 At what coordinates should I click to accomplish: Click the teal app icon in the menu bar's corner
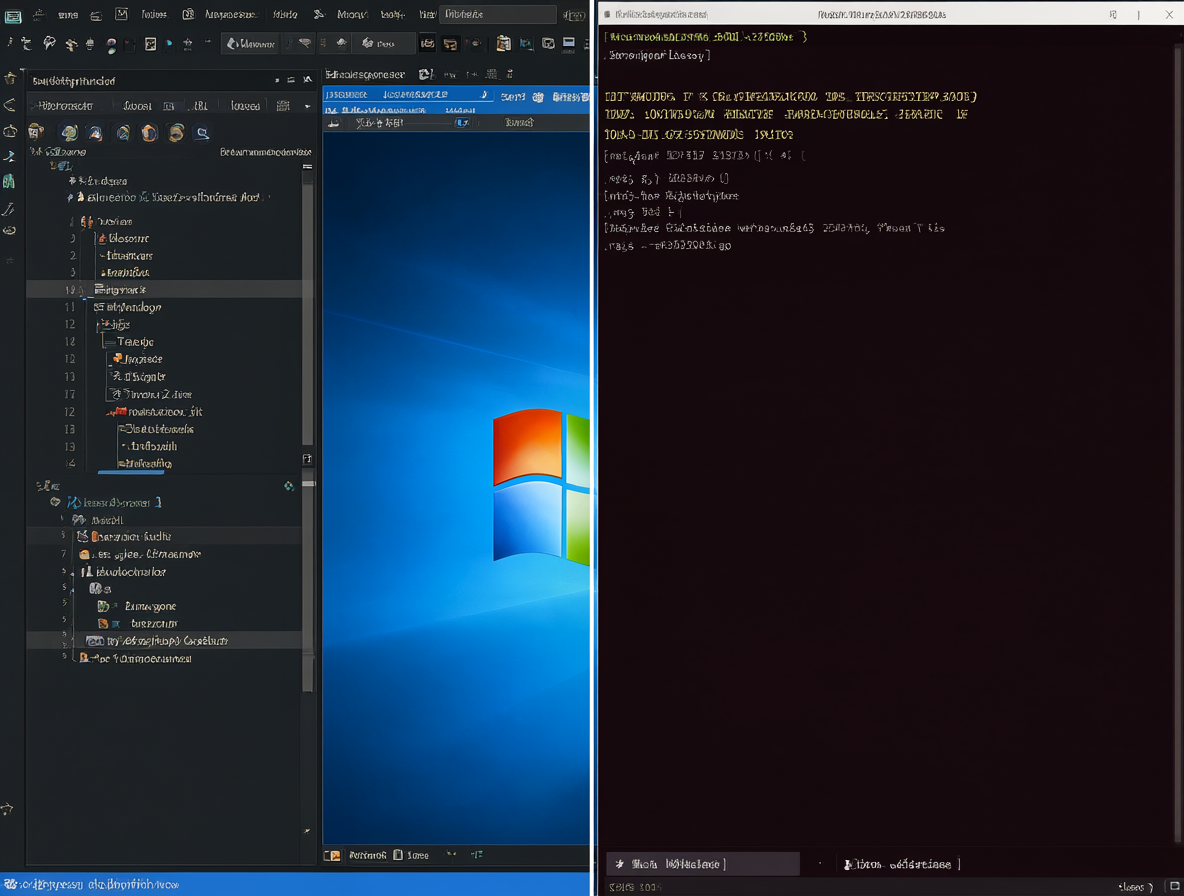(x=13, y=16)
